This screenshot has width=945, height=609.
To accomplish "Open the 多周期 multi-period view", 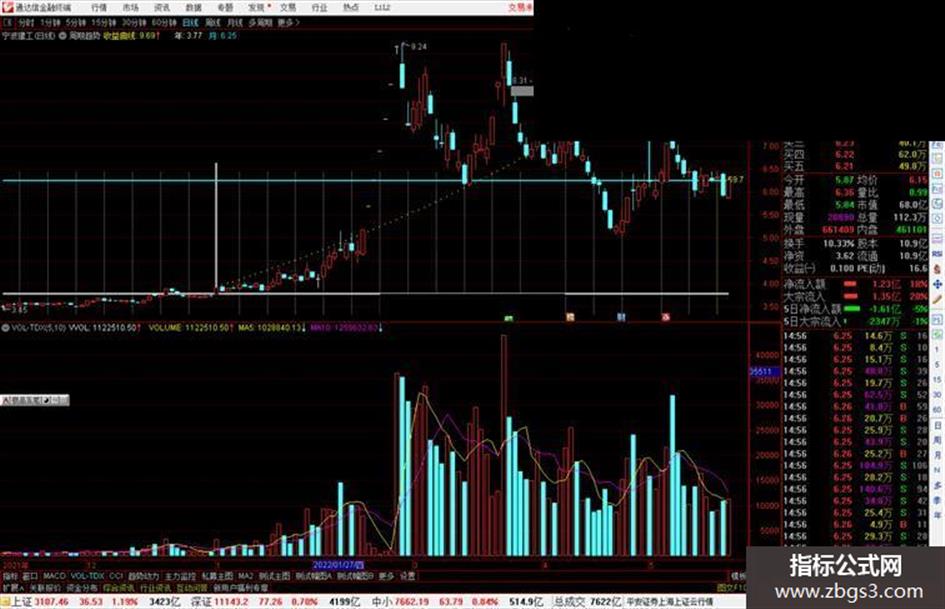I will point(260,23).
